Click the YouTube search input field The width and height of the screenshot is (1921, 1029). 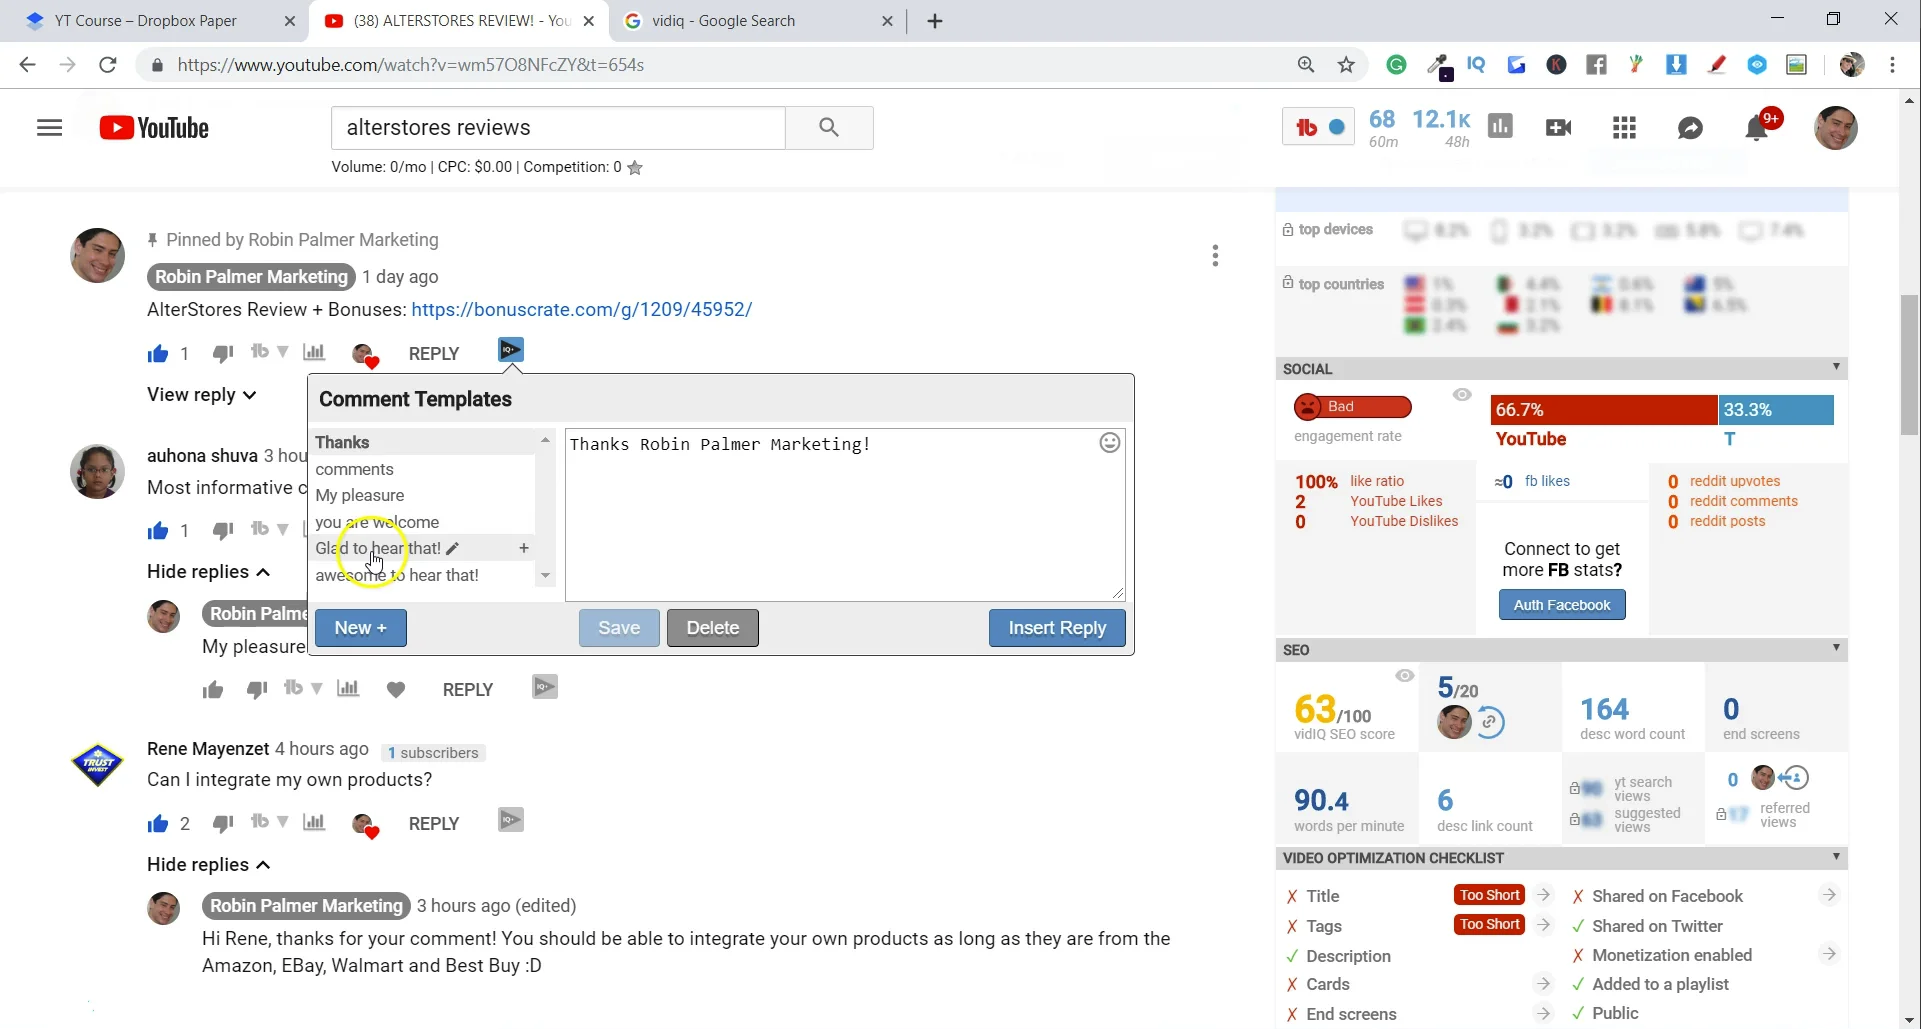(x=558, y=127)
